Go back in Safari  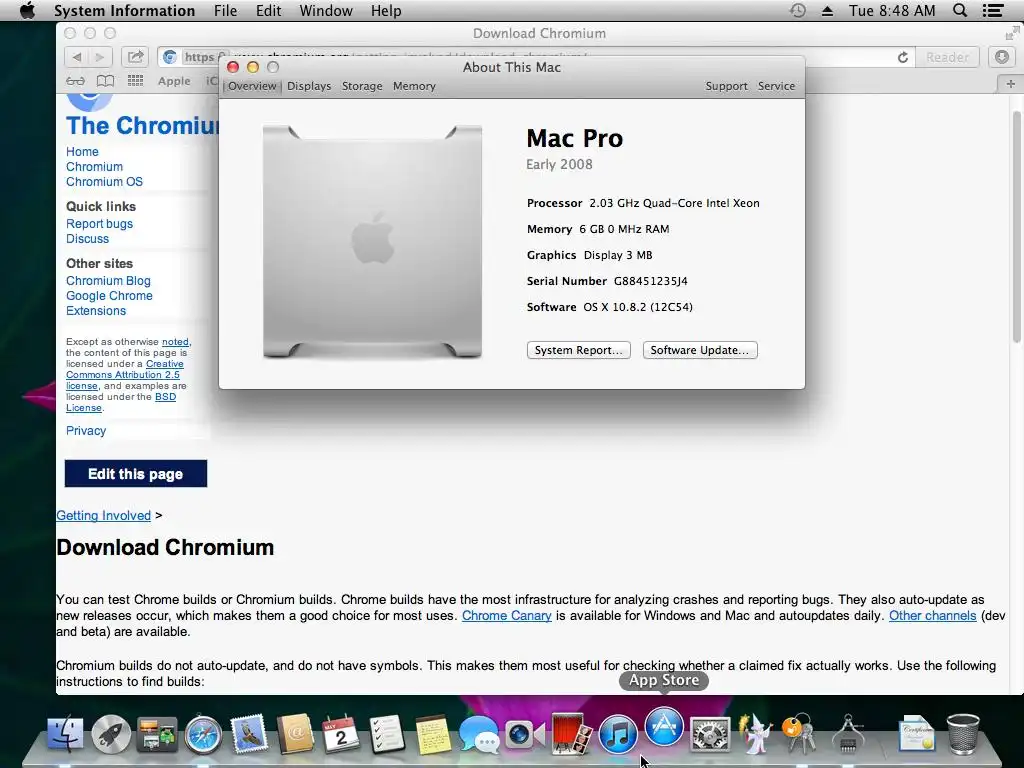76,57
